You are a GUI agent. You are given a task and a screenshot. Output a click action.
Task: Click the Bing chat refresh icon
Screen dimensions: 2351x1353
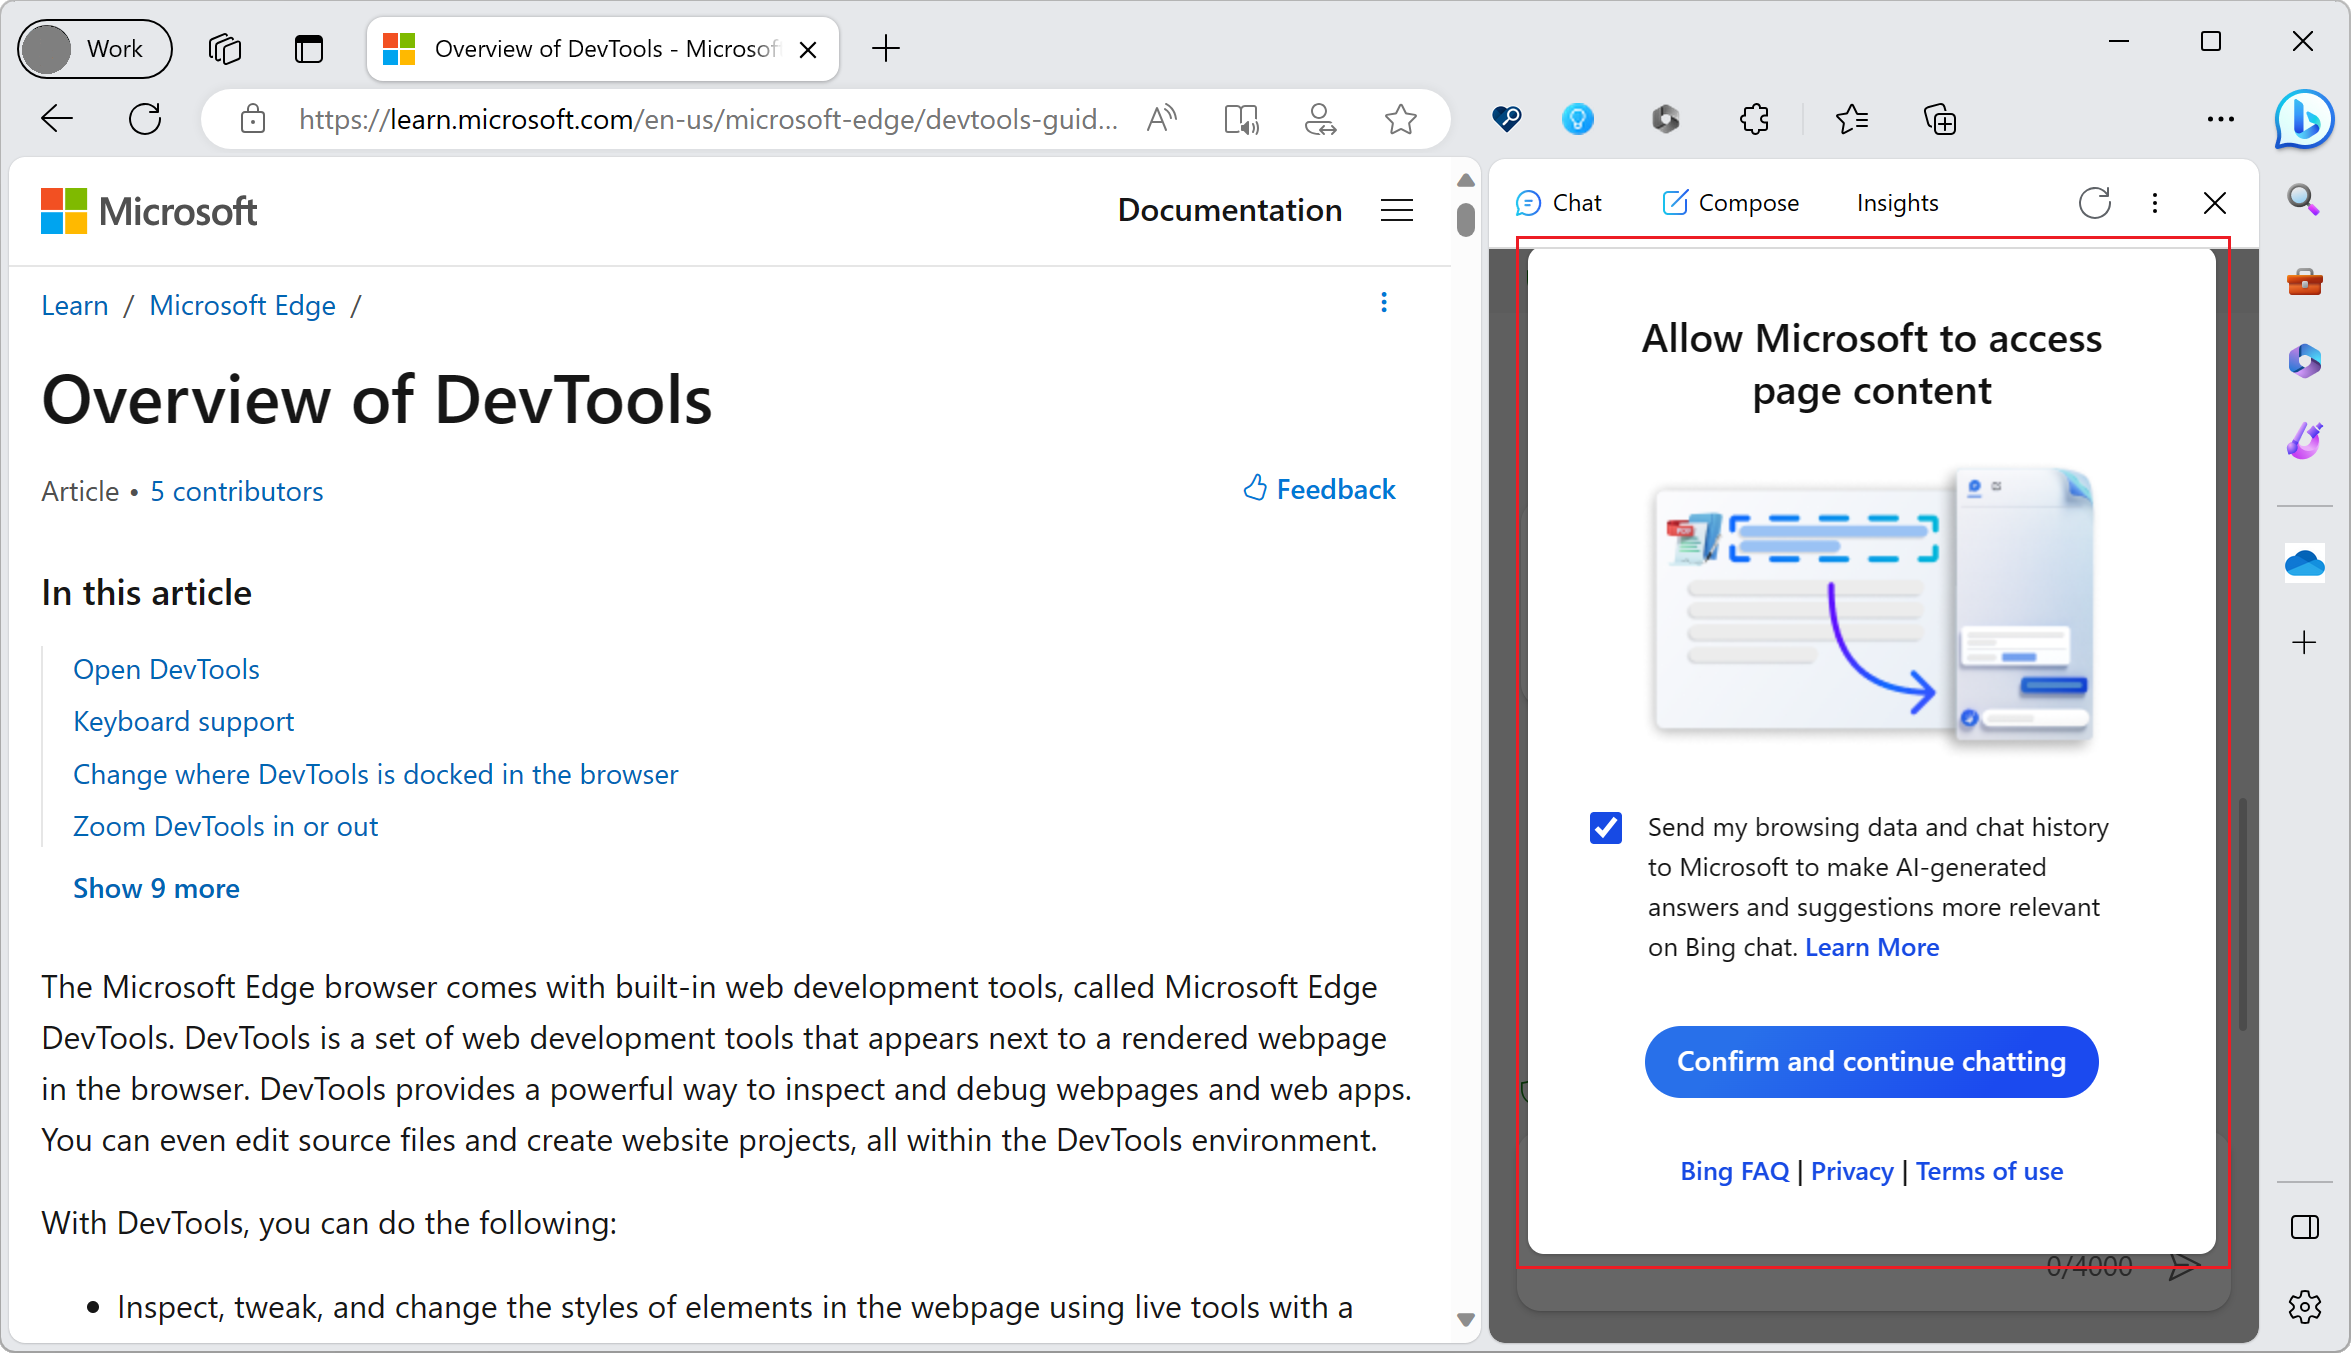pos(2094,202)
